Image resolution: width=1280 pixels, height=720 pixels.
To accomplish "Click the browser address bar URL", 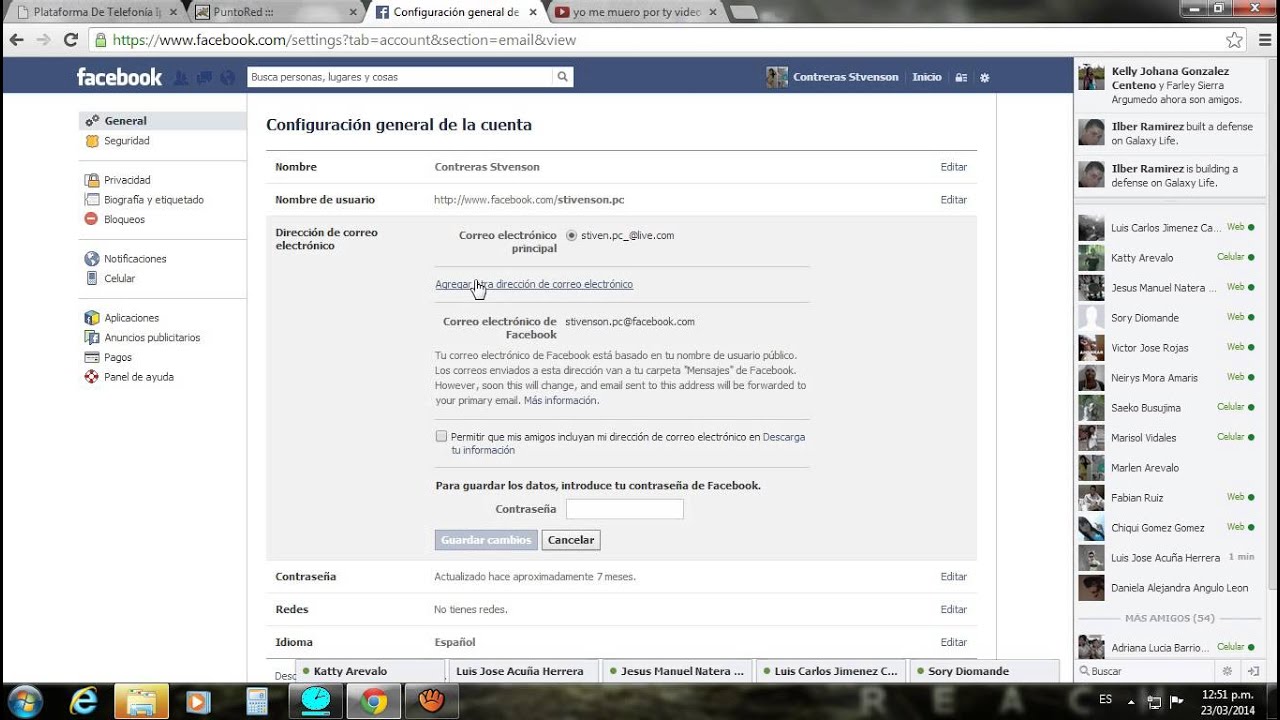I will 344,40.
